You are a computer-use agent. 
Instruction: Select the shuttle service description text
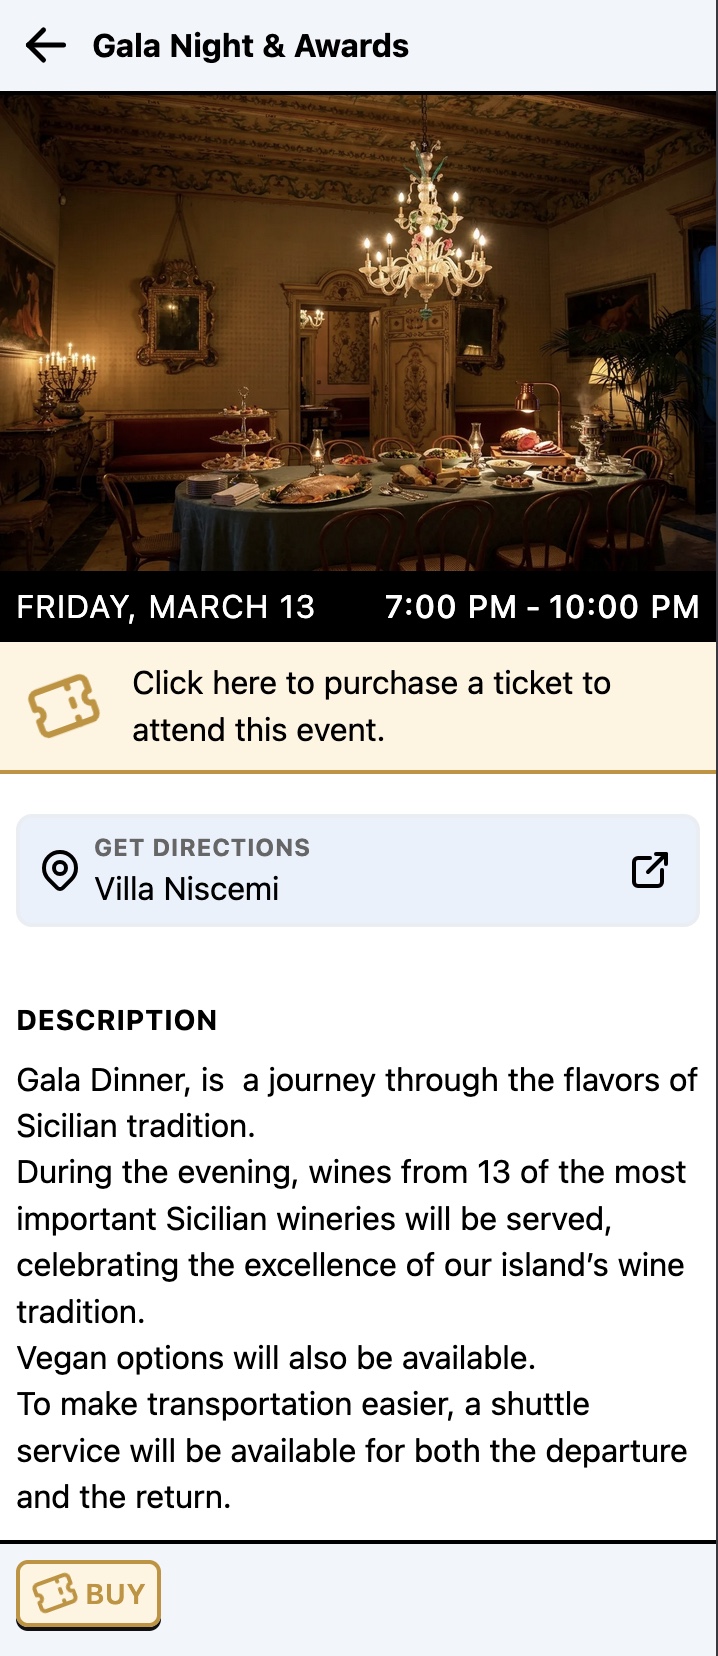(x=350, y=1449)
